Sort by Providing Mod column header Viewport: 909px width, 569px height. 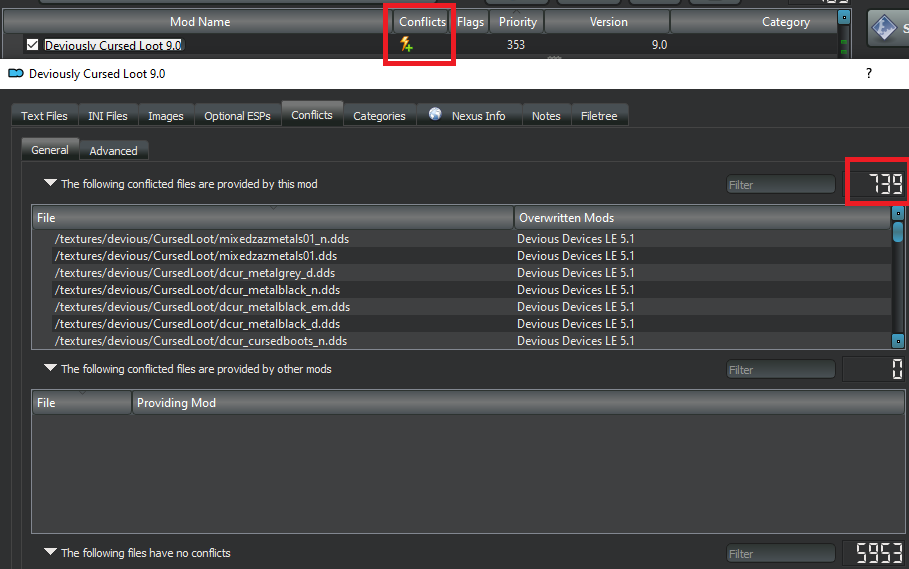tap(518, 403)
